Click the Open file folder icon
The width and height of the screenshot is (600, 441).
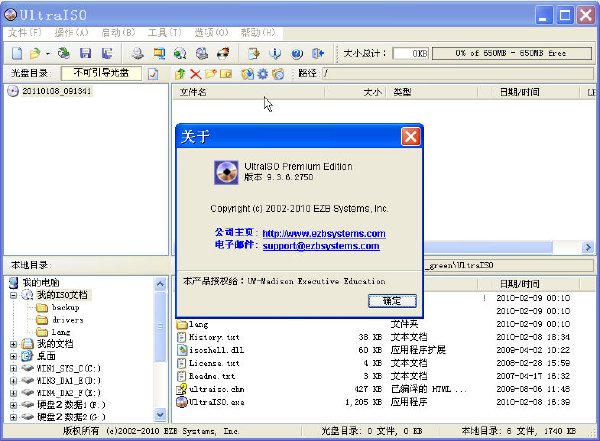(35, 53)
